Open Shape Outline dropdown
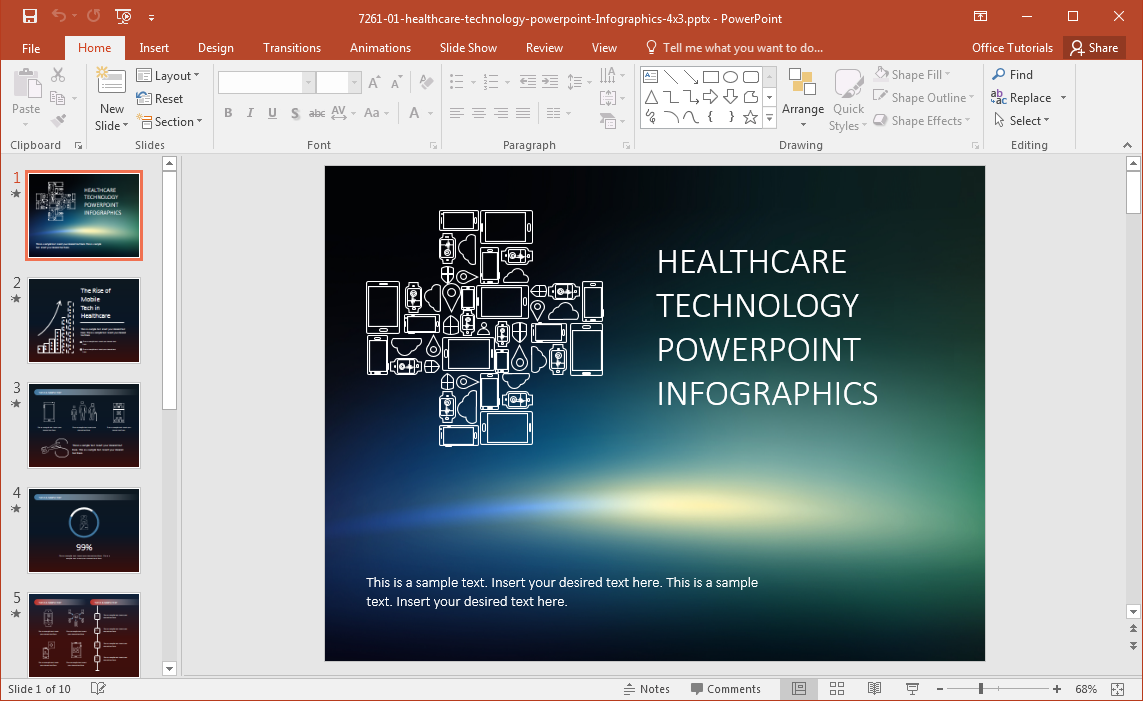The height and width of the screenshot is (701, 1143). (x=924, y=98)
